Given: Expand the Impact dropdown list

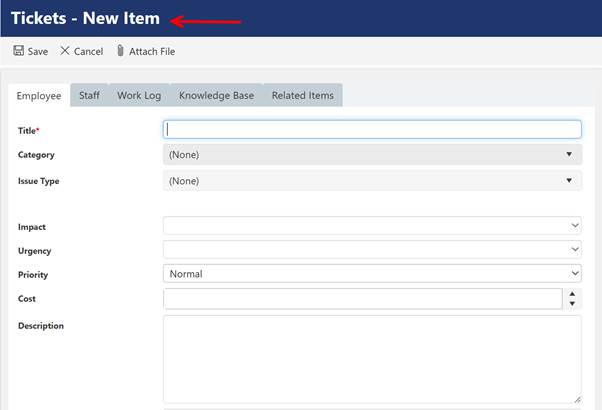Looking at the screenshot, I should 371,226.
